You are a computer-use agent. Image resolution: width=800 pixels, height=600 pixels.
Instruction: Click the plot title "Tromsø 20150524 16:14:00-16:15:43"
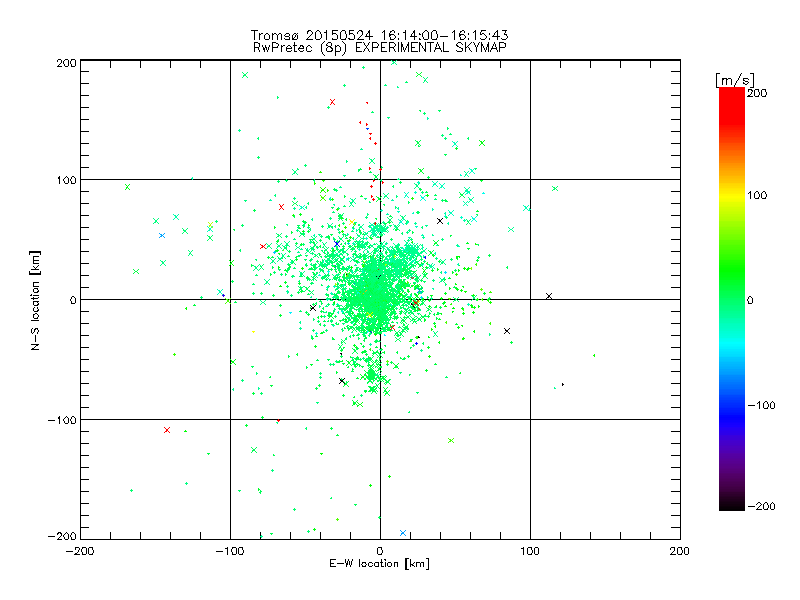pos(379,35)
